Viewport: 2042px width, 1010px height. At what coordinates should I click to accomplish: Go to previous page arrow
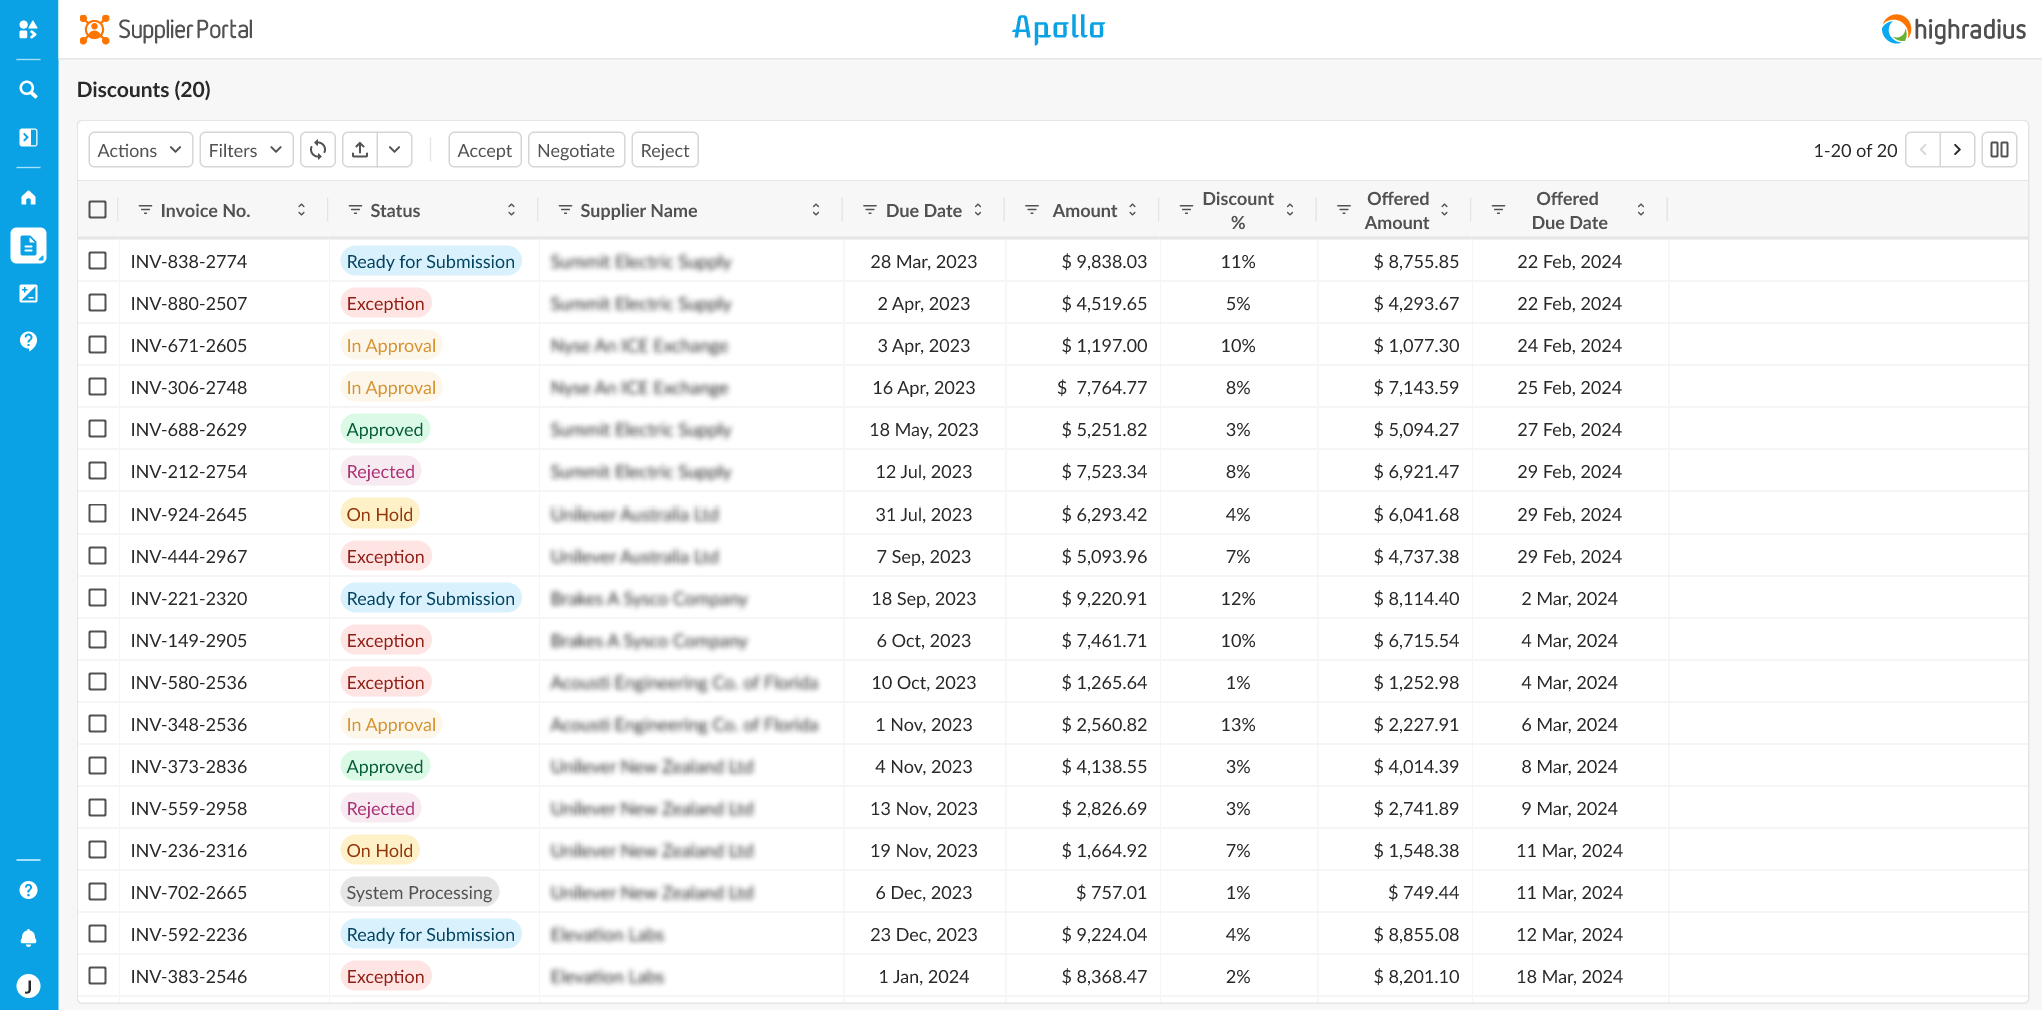(x=1923, y=150)
